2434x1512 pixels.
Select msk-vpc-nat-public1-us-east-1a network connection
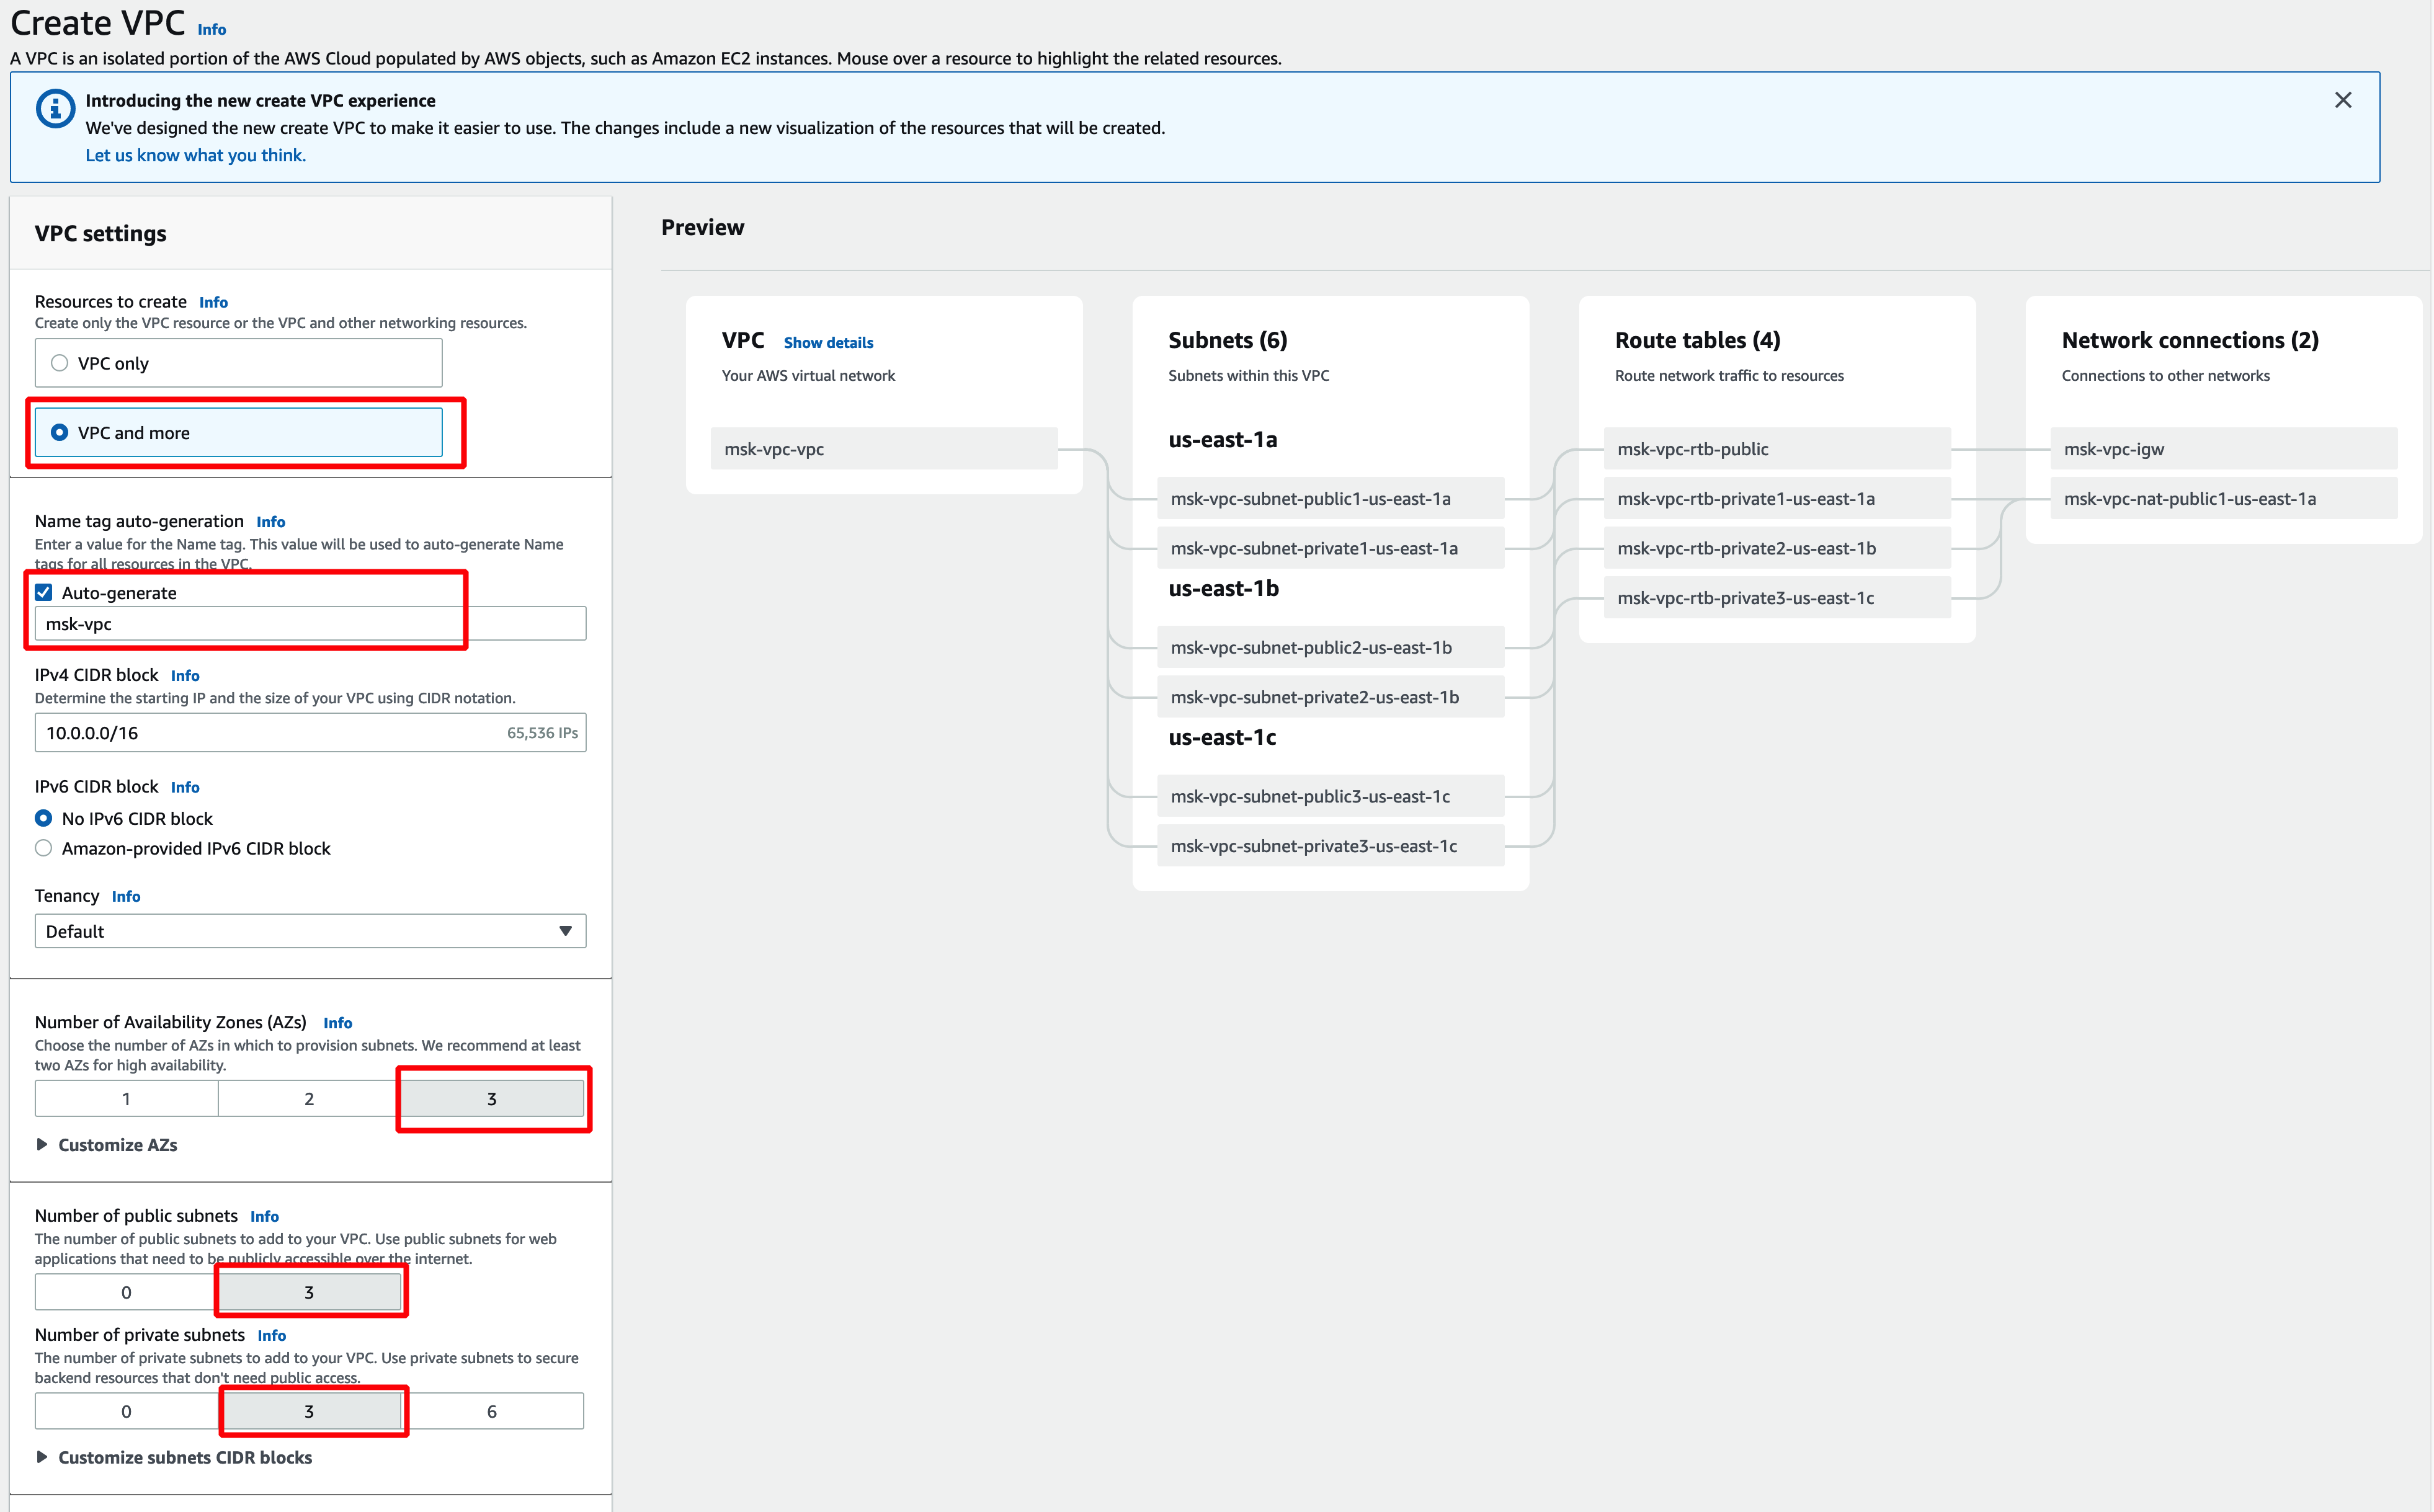point(2224,498)
